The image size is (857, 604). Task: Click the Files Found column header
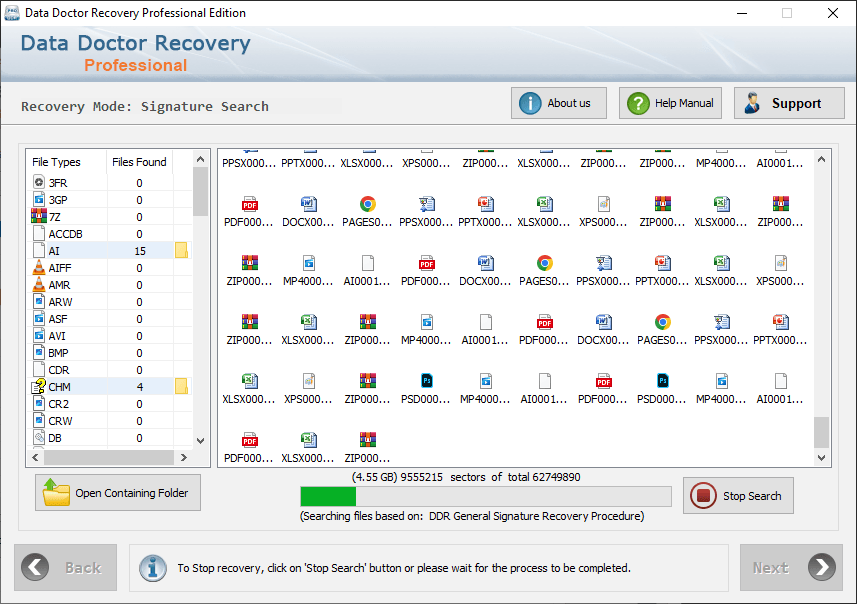coord(139,162)
